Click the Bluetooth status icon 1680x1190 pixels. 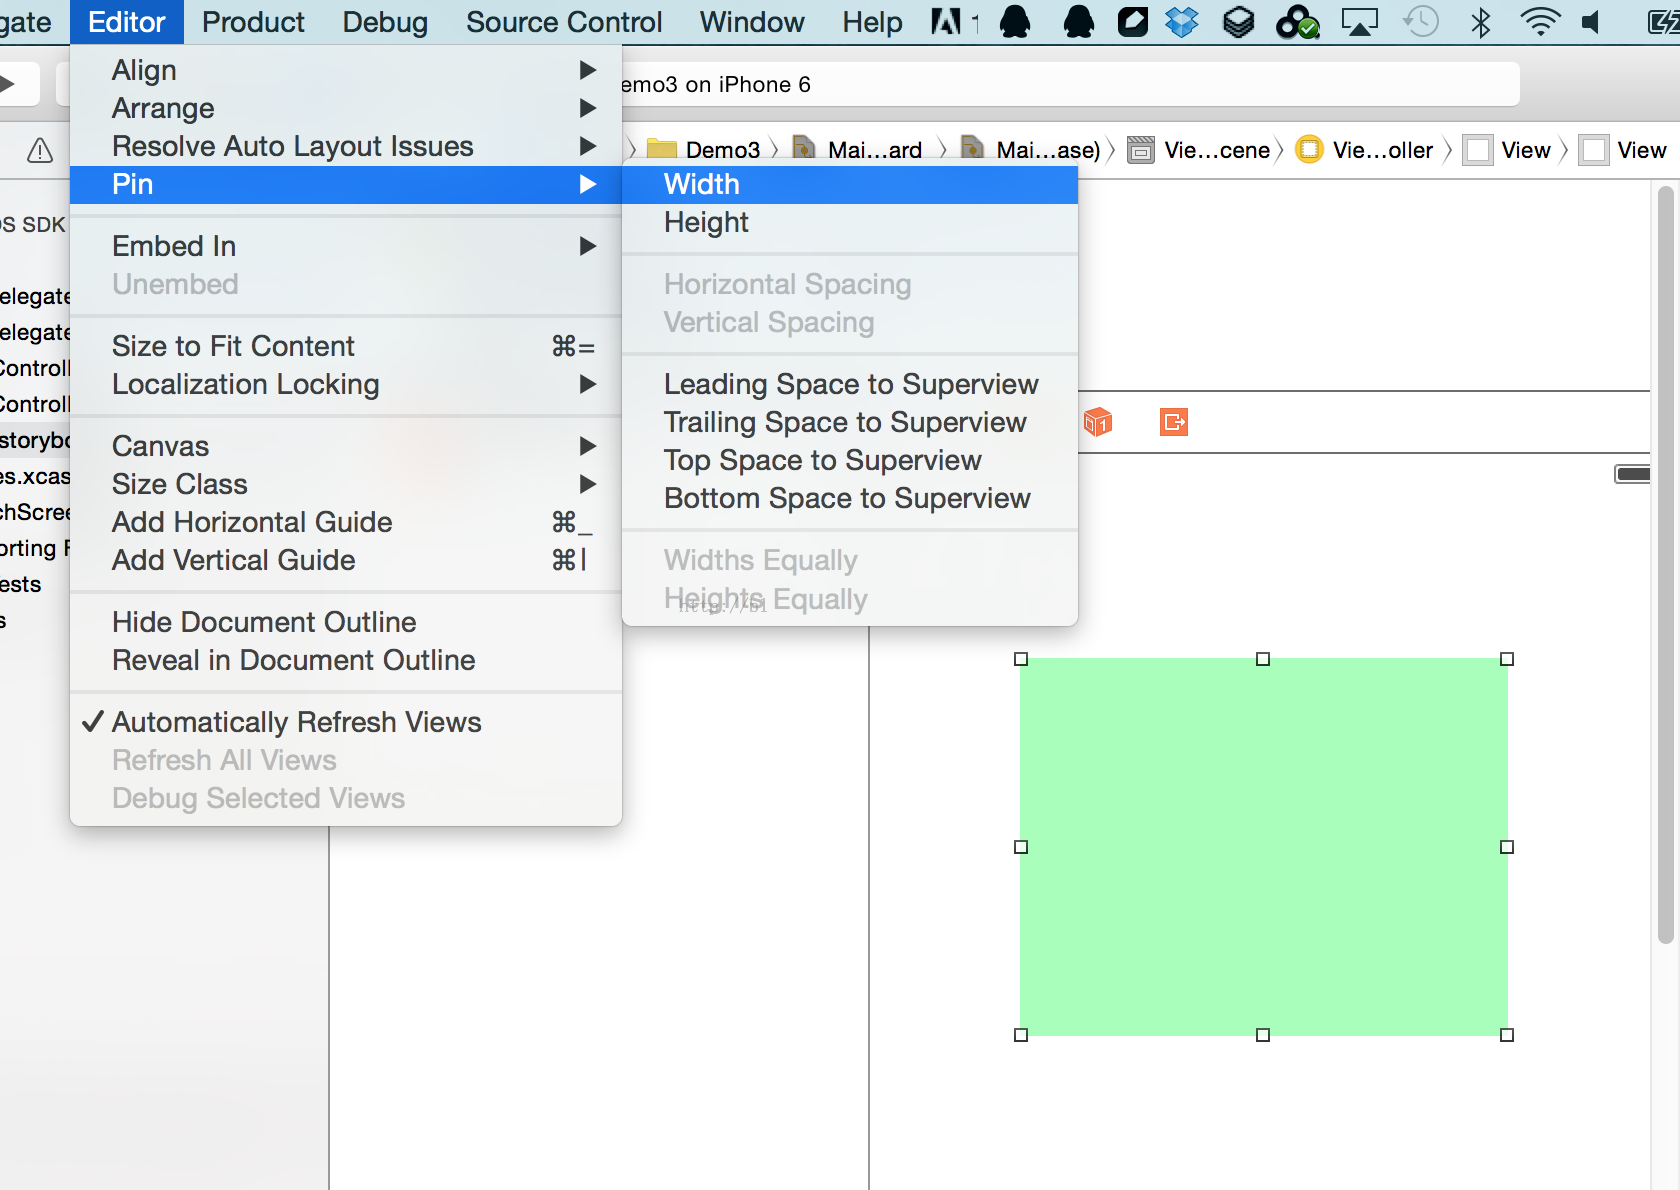(1481, 22)
